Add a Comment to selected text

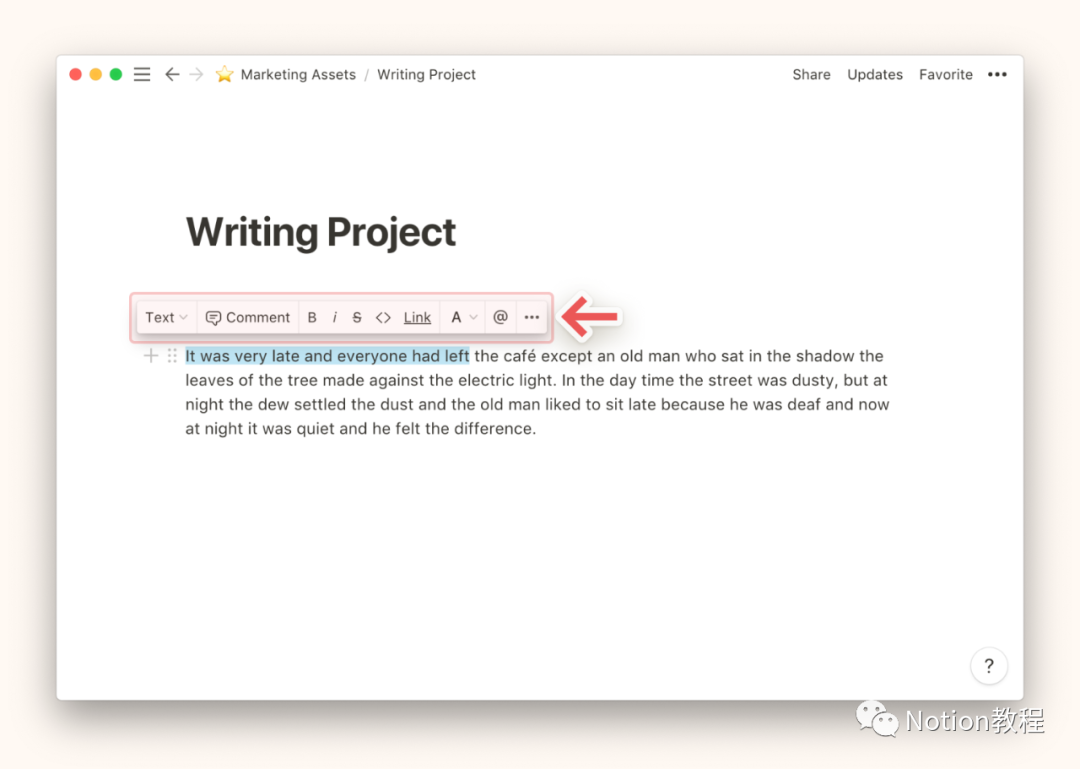(248, 318)
